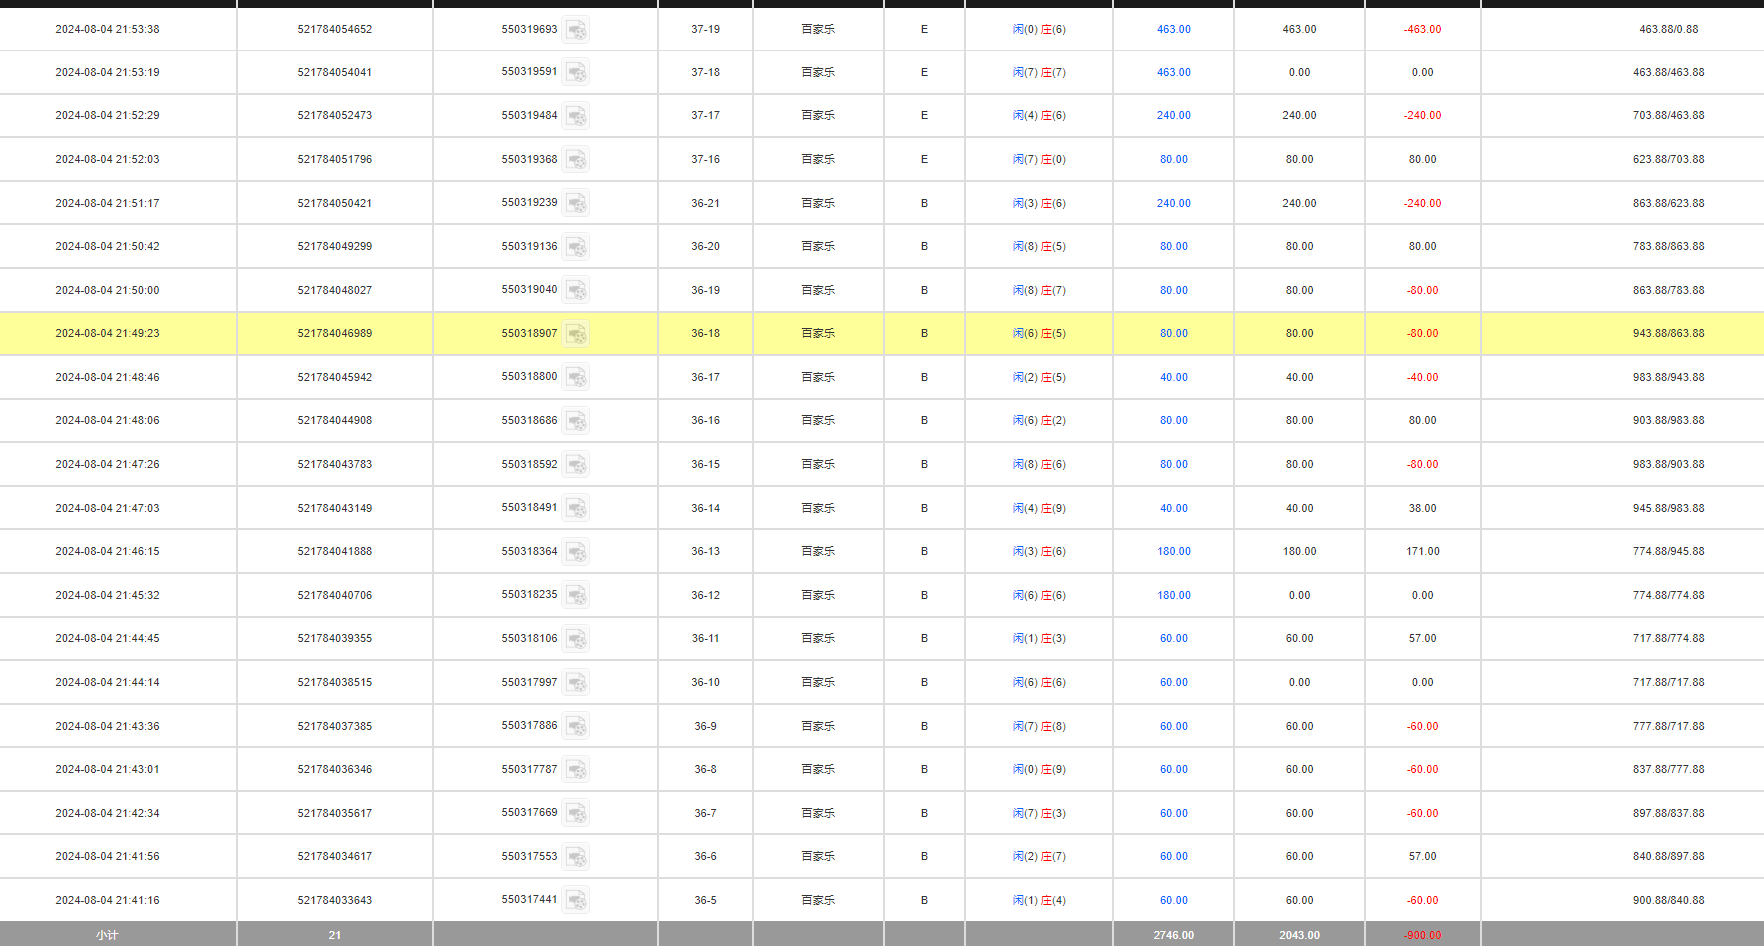Screen dimensions: 1764x946
Task: Click the video icon next to 550317441
Action: pyautogui.click(x=575, y=900)
